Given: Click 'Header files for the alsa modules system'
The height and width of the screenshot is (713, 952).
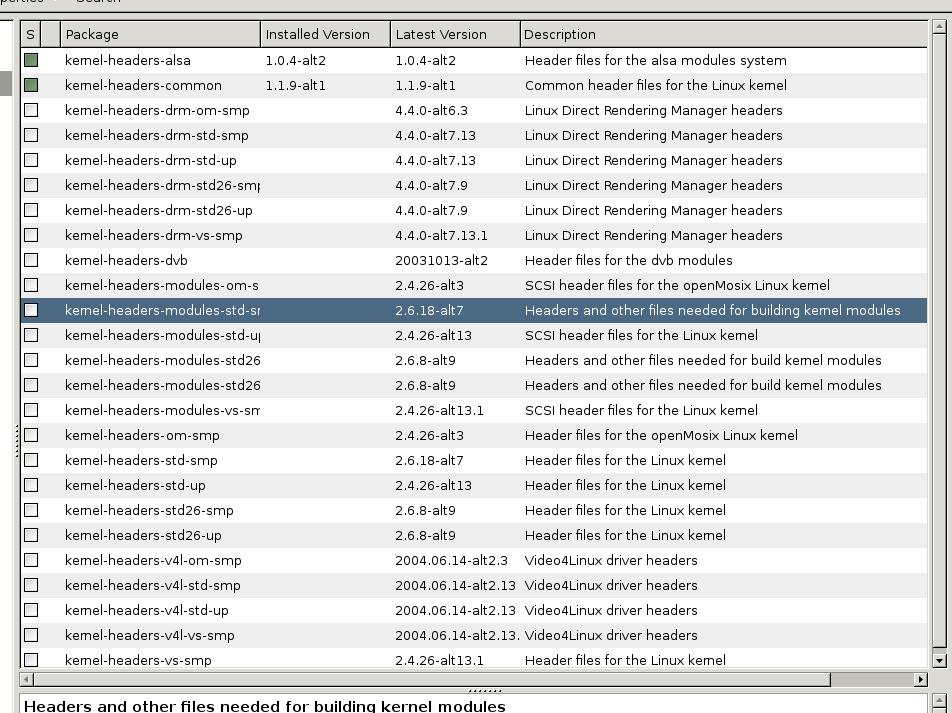Looking at the screenshot, I should [656, 60].
